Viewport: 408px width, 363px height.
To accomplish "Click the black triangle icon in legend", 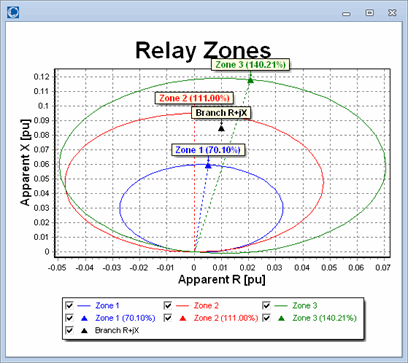I will click(x=84, y=331).
